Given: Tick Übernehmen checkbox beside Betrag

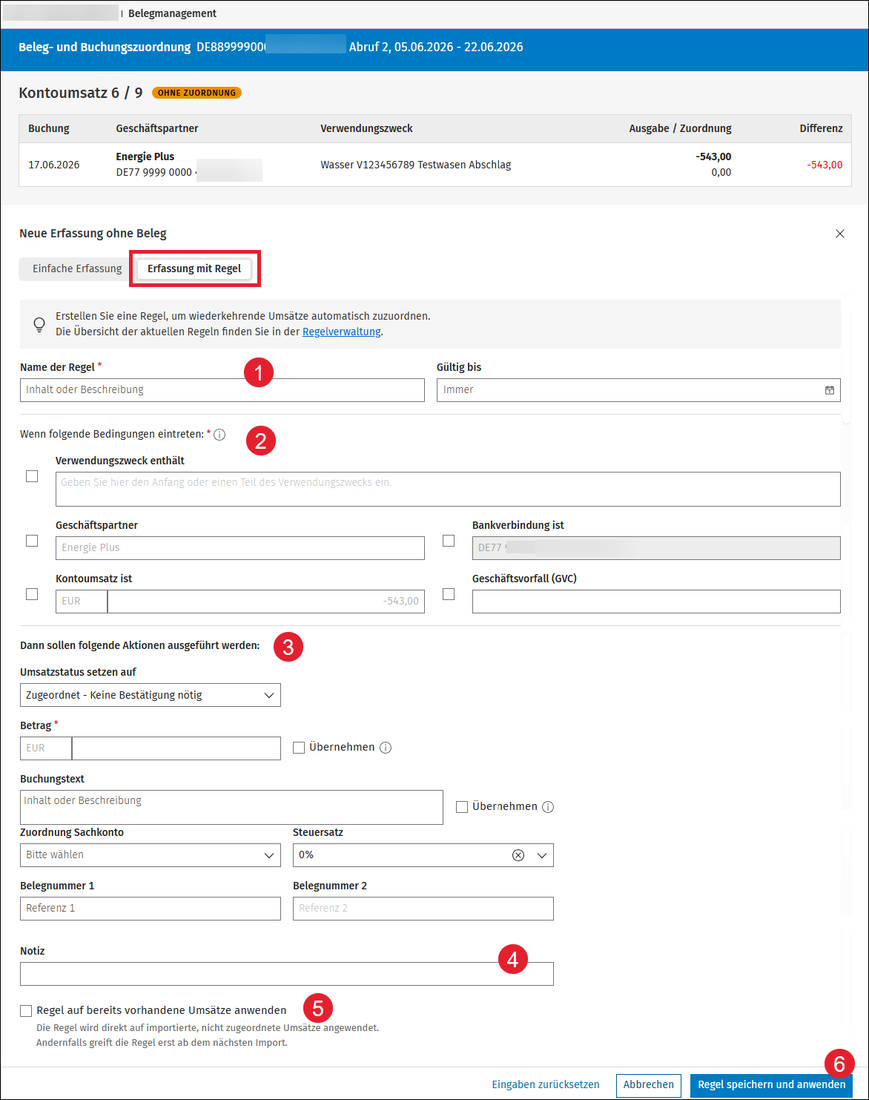Looking at the screenshot, I should (299, 748).
